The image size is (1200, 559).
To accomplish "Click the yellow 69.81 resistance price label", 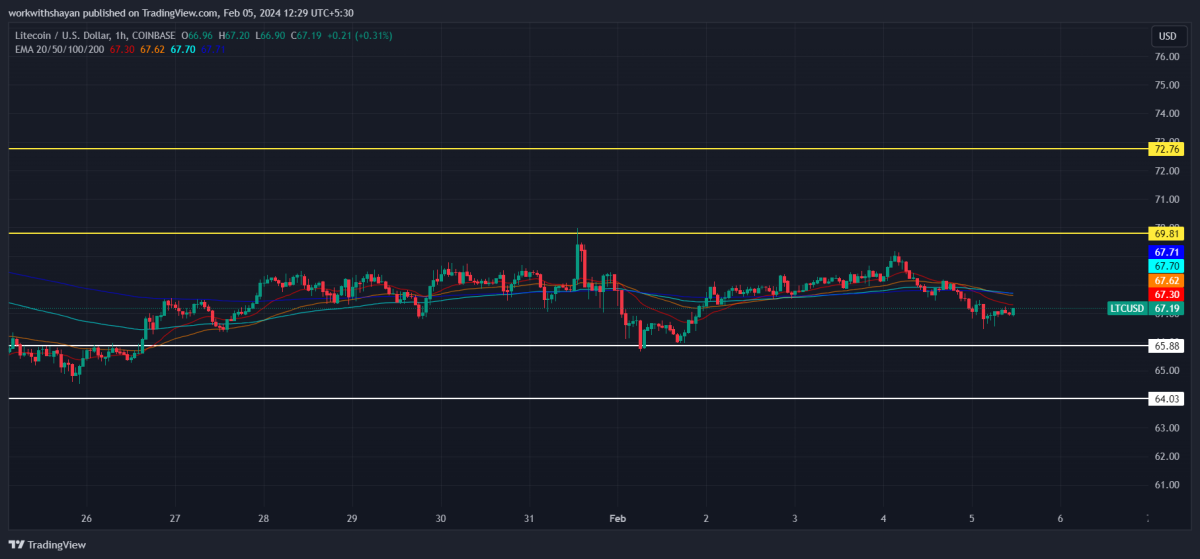I will click(1166, 233).
